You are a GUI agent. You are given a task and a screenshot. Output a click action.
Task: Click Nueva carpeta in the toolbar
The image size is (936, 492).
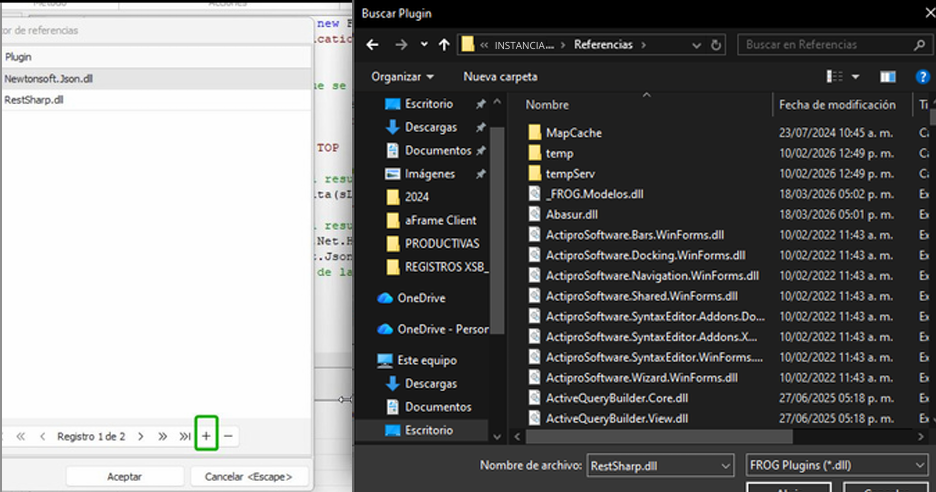pyautogui.click(x=500, y=77)
